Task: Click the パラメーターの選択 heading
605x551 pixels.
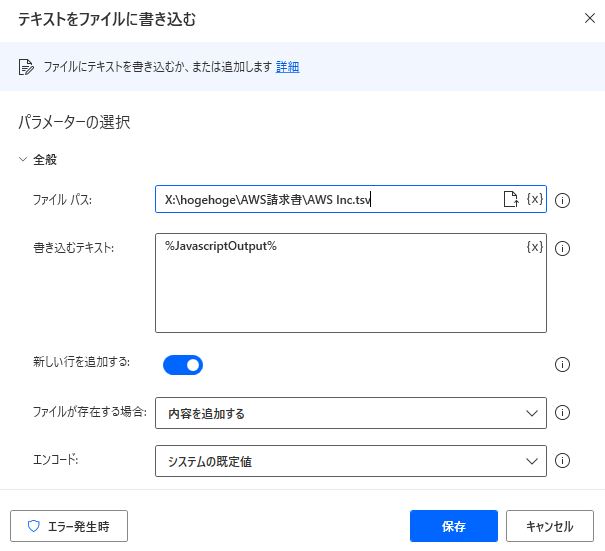Action: click(x=74, y=122)
